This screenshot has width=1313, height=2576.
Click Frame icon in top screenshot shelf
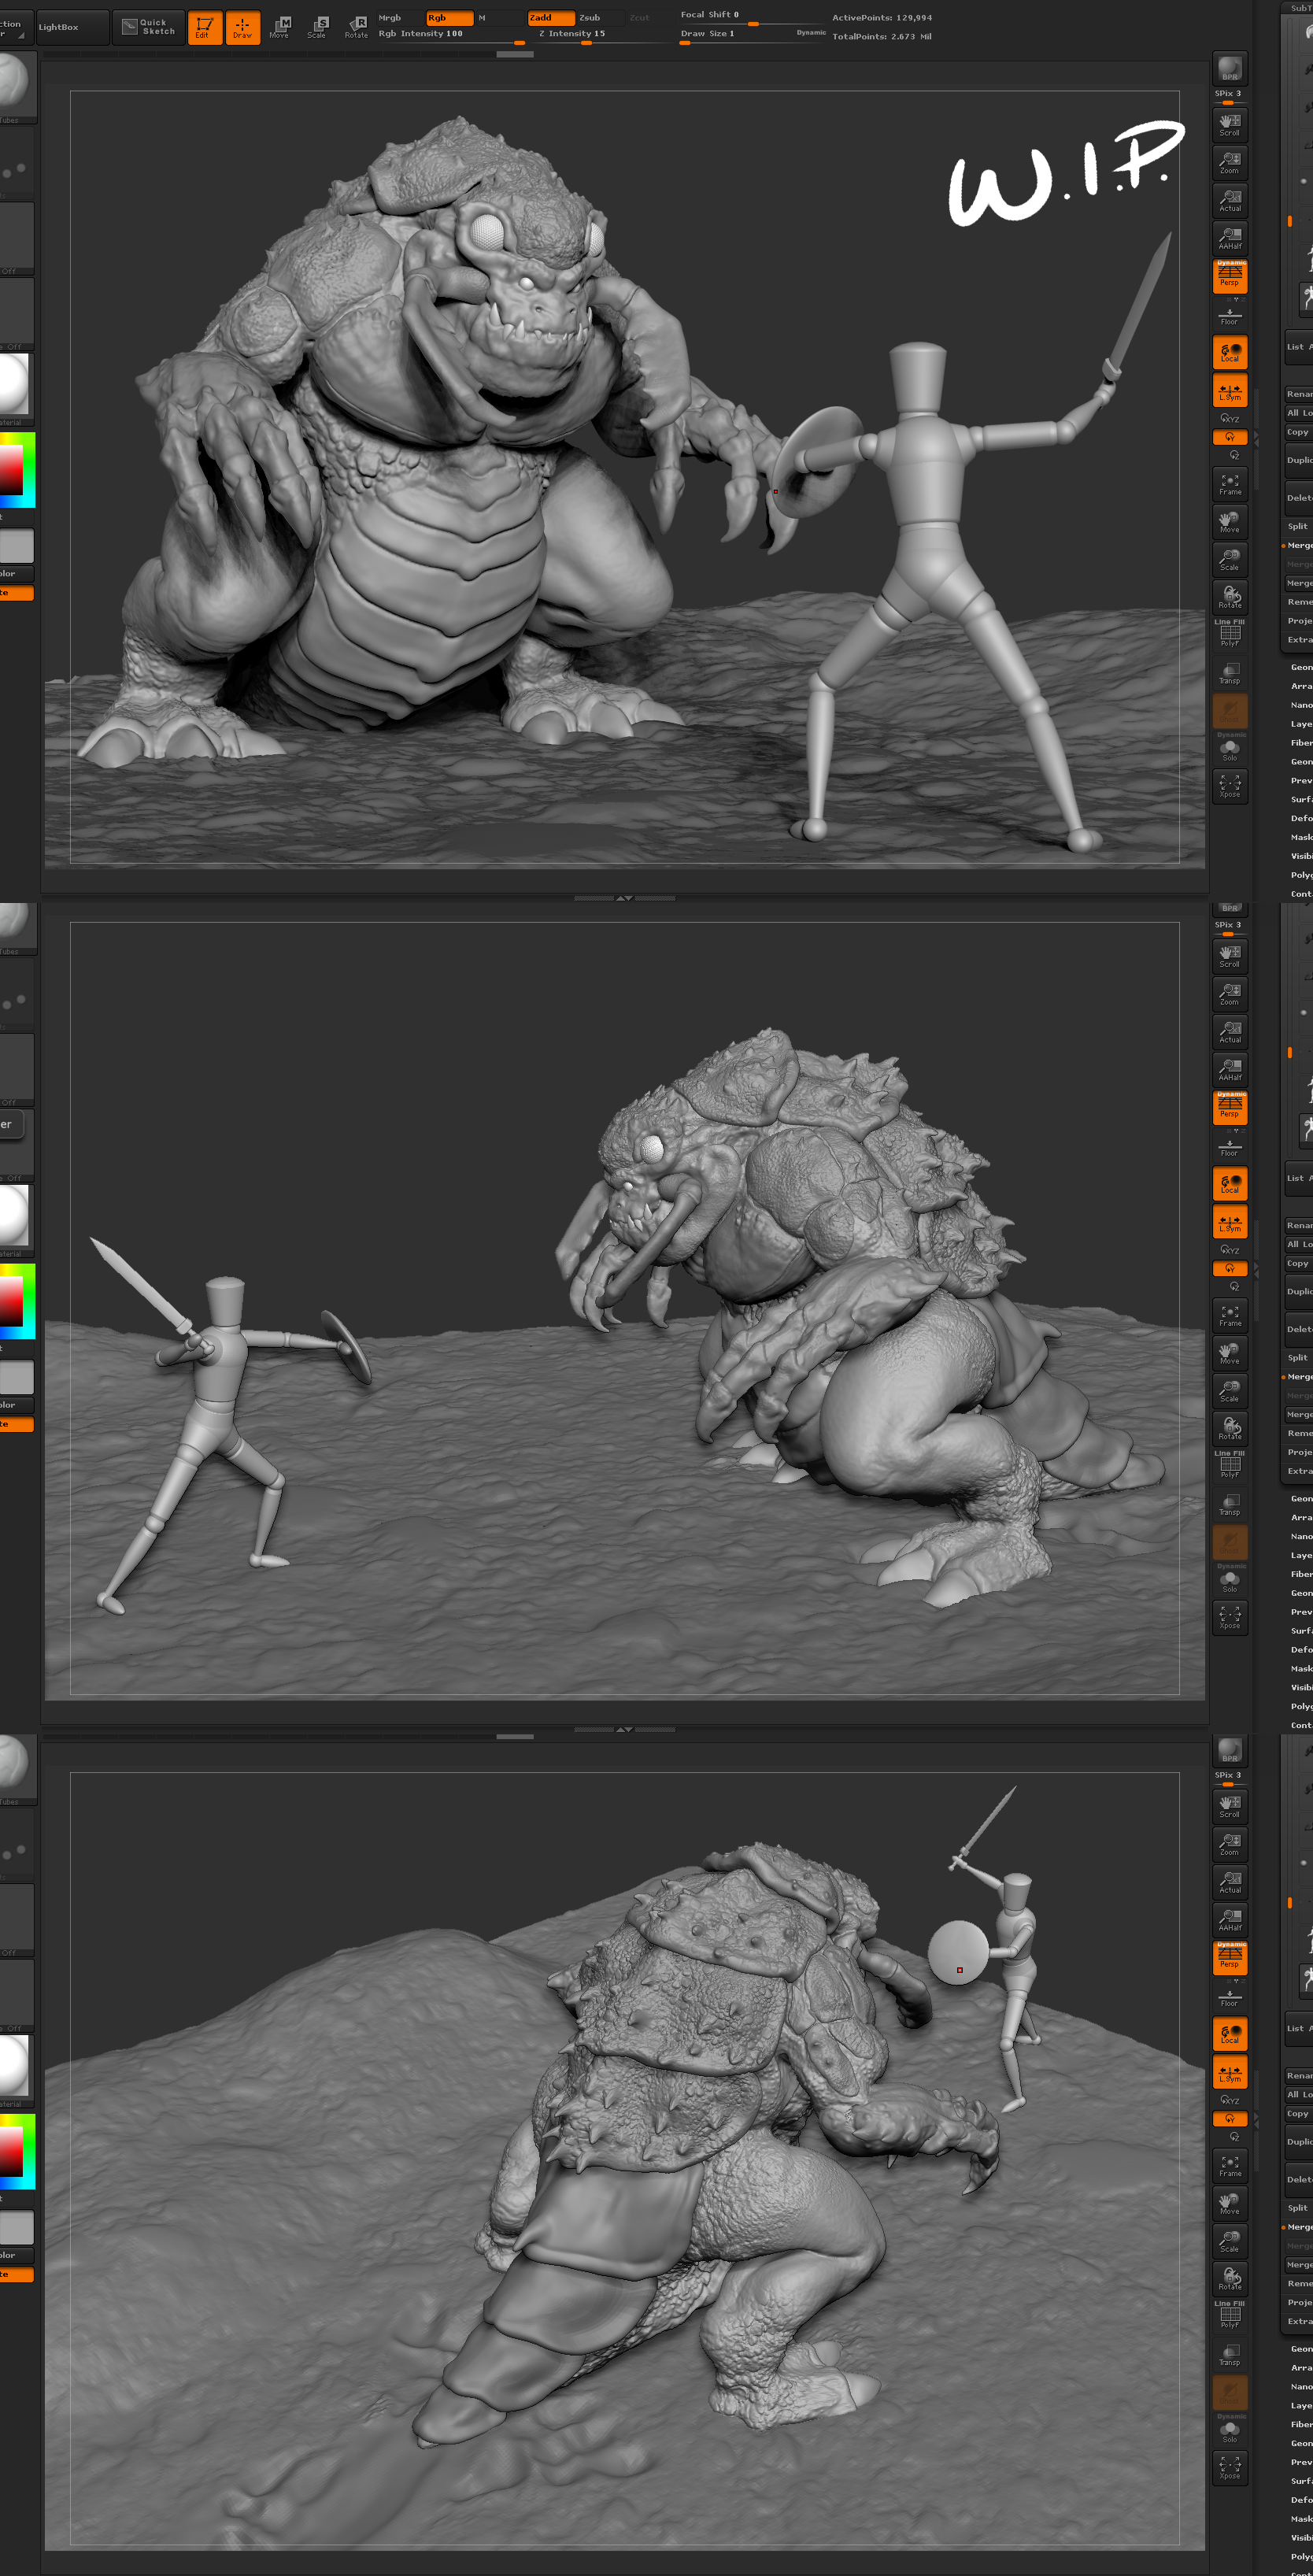click(x=1230, y=484)
